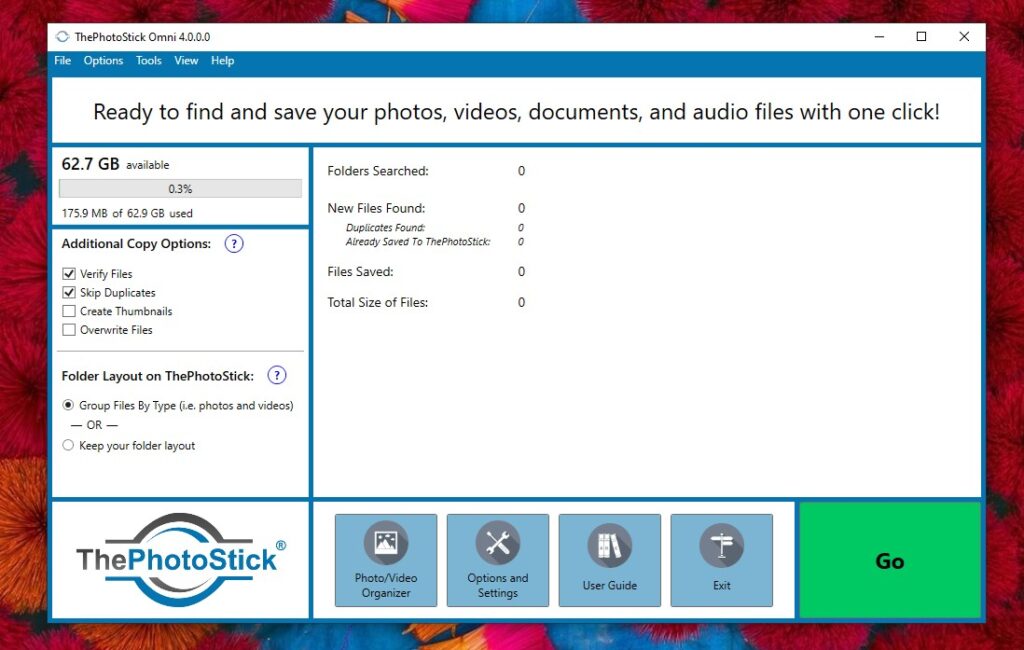Maximize the ThePhotoStick window
1024x650 pixels.
tap(921, 37)
